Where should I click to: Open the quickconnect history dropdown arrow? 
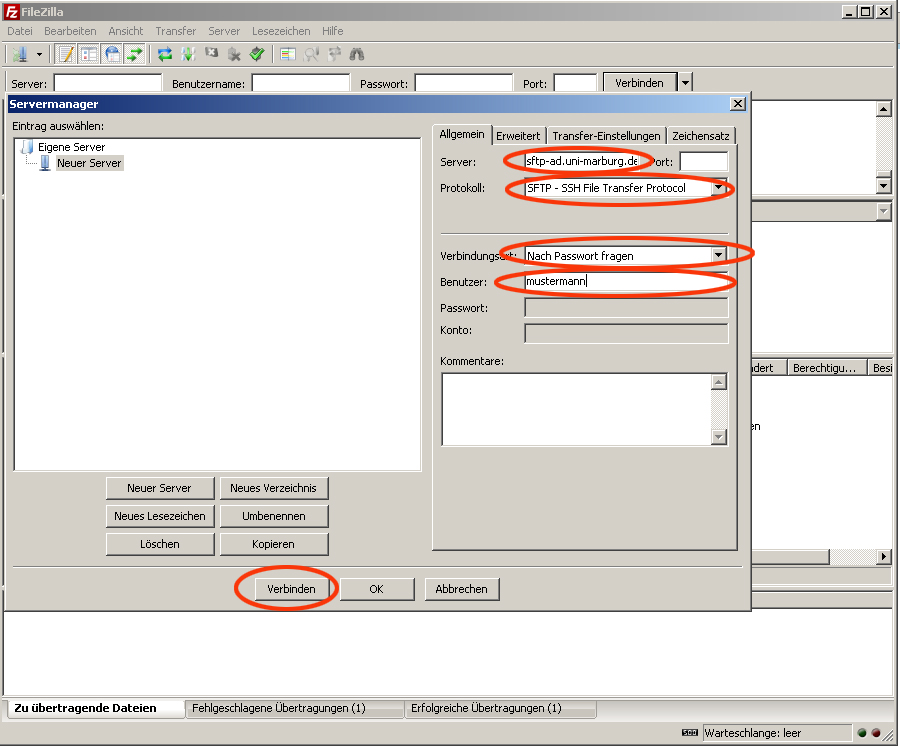685,83
